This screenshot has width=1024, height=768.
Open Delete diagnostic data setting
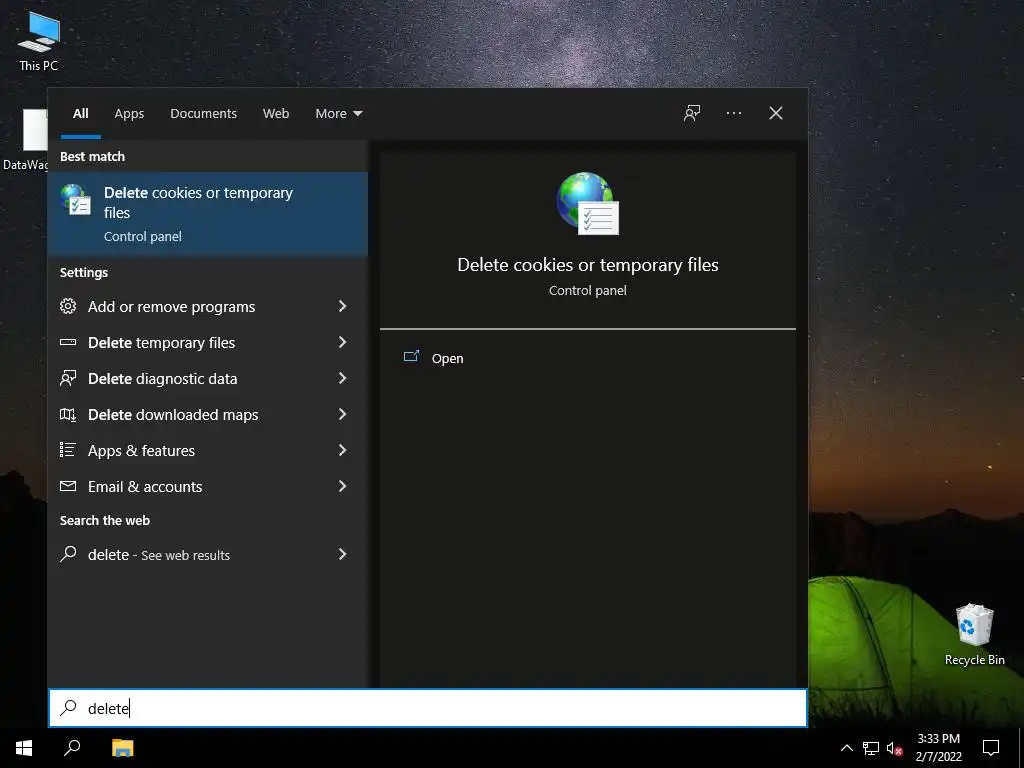click(x=208, y=378)
